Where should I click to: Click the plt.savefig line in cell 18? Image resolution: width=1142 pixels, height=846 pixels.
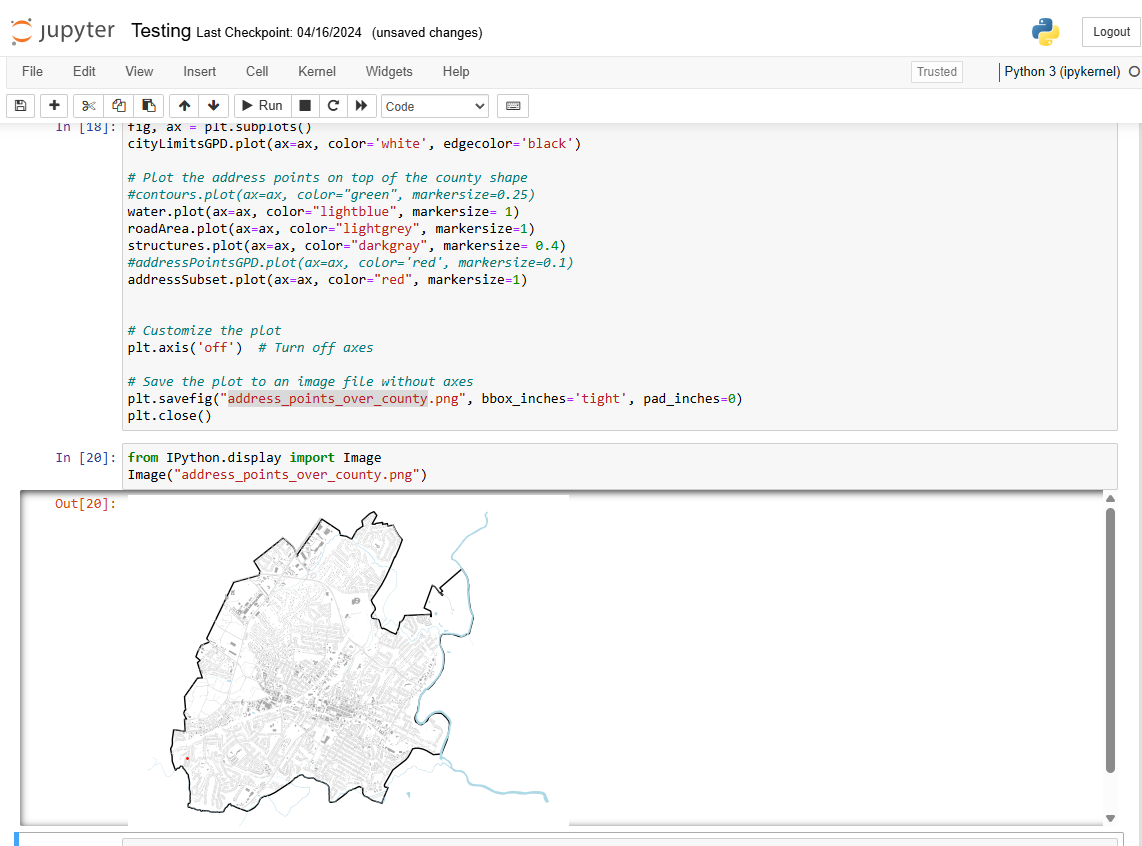[435, 399]
